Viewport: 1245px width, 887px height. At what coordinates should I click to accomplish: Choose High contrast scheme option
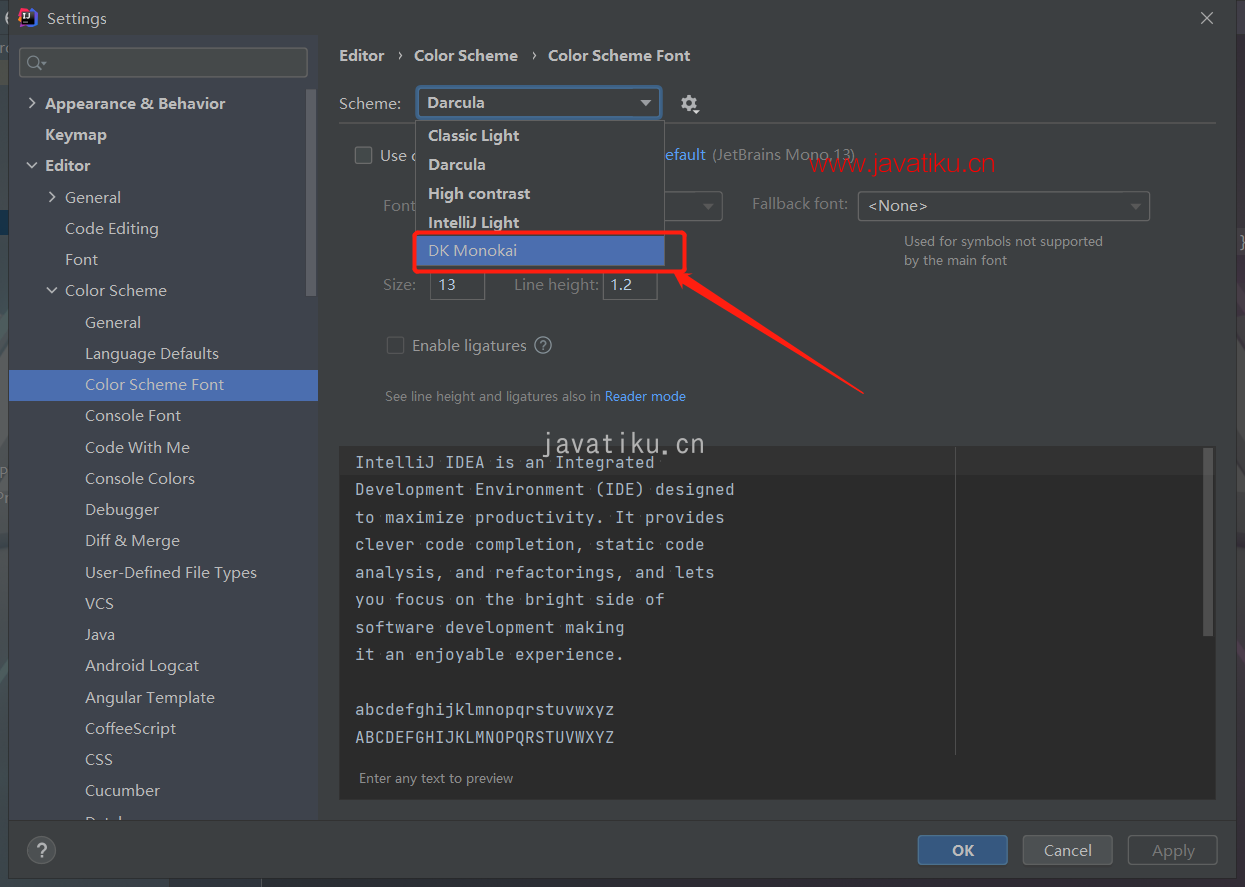pyautogui.click(x=540, y=193)
